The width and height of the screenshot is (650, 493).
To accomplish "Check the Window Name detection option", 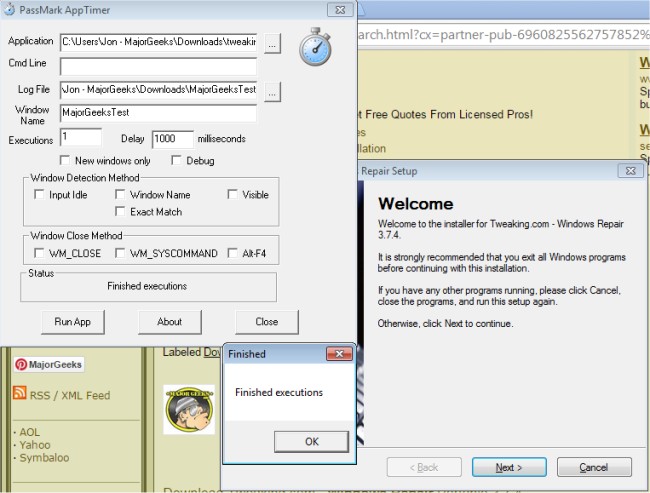I will 120,194.
